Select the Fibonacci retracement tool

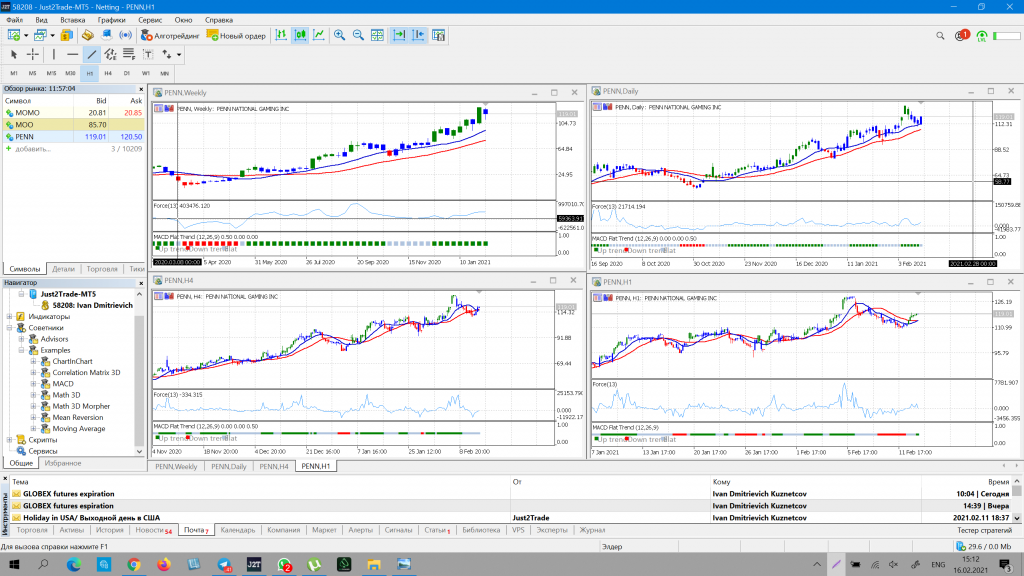point(129,54)
